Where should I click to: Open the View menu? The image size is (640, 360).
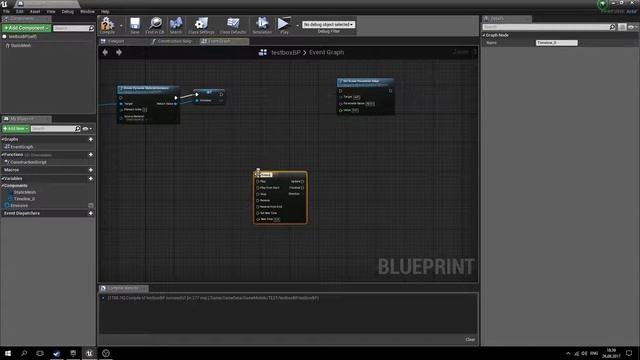(51, 11)
